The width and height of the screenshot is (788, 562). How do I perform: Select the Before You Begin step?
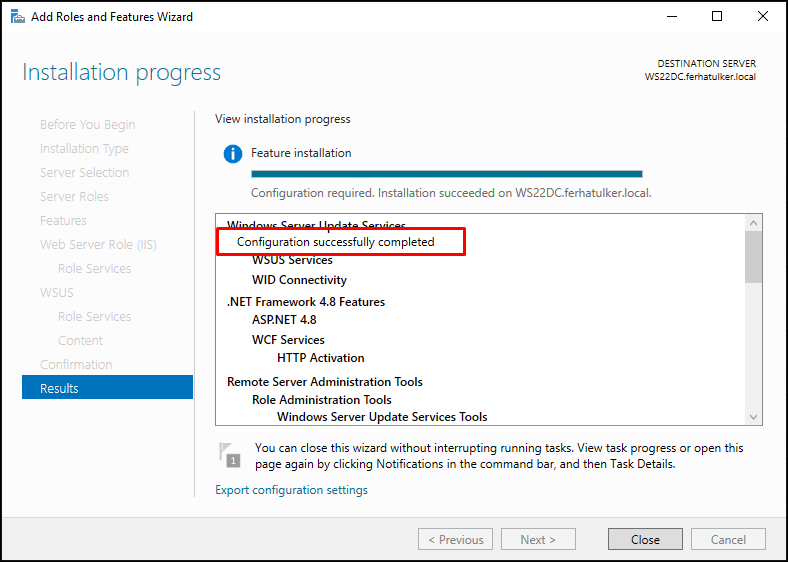87,125
